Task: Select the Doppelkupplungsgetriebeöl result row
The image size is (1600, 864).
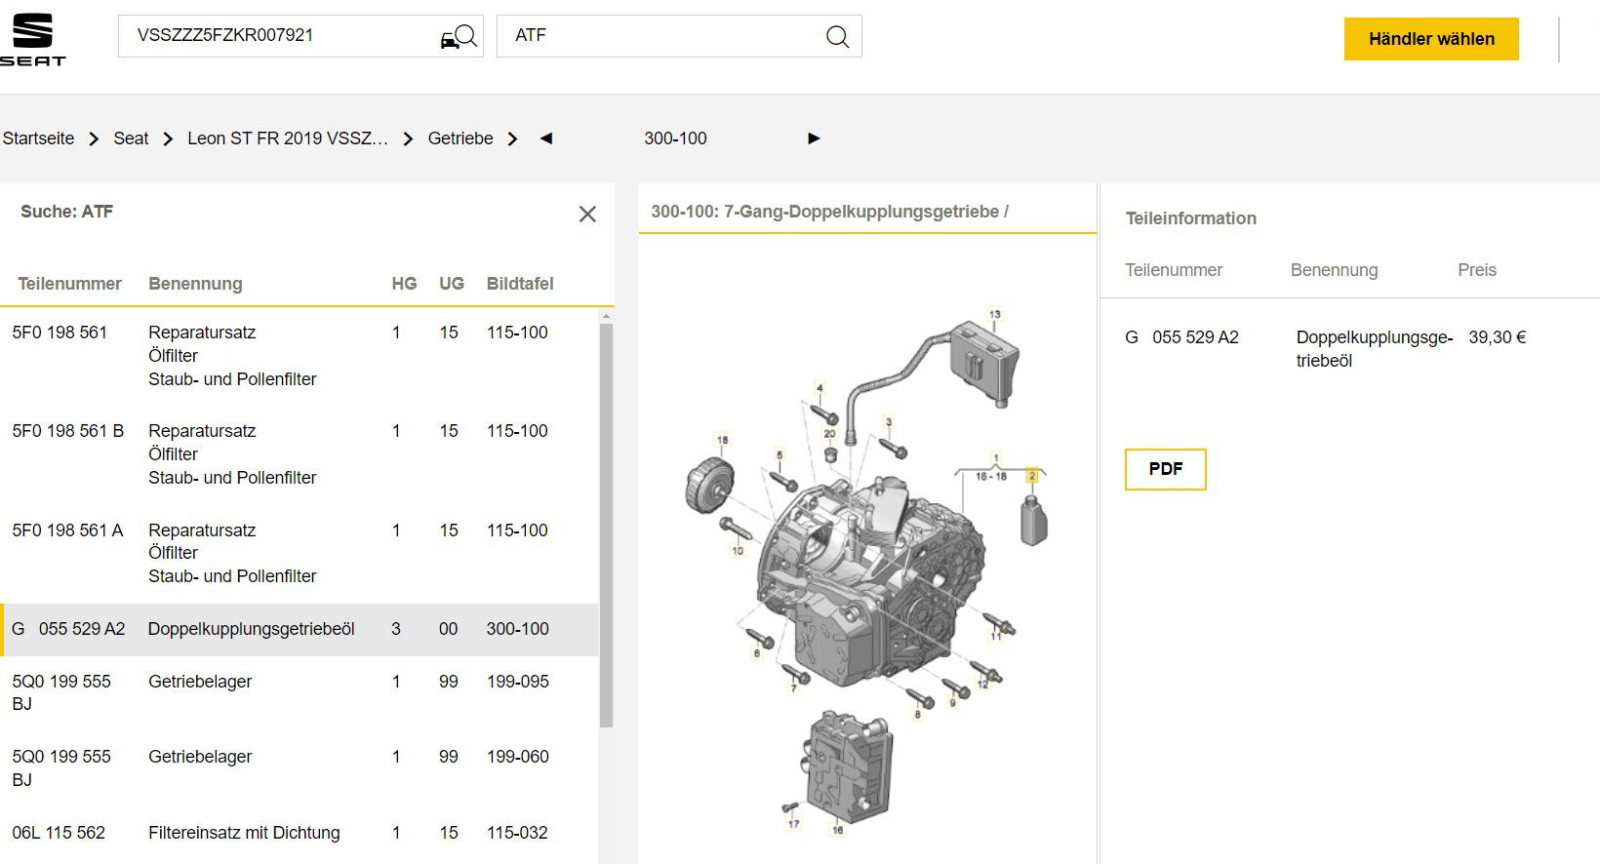Action: coord(250,629)
